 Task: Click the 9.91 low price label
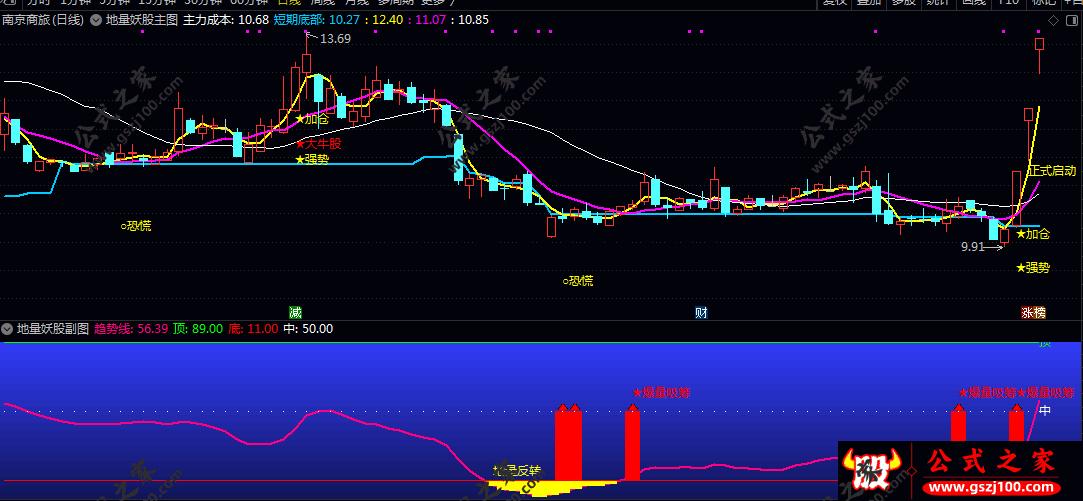pyautogui.click(x=972, y=247)
